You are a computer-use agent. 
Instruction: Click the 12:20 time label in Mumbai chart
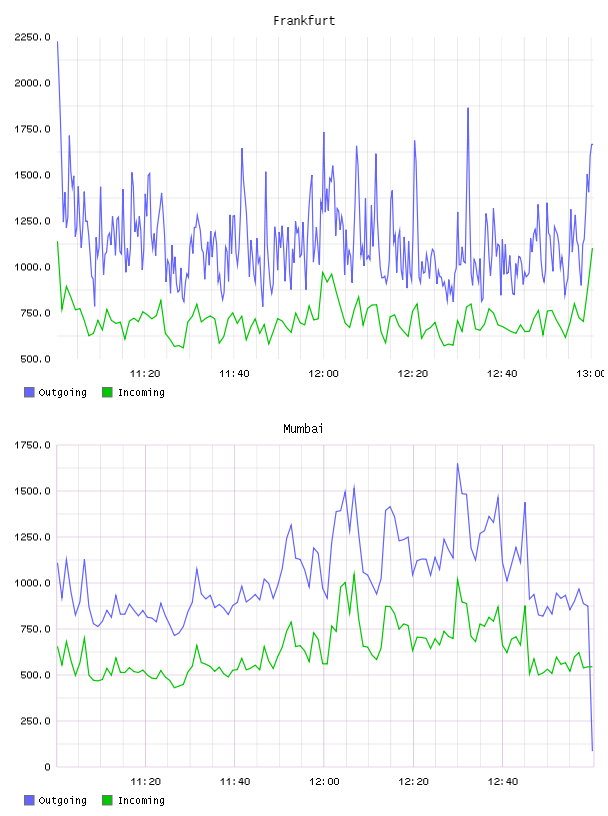click(413, 782)
